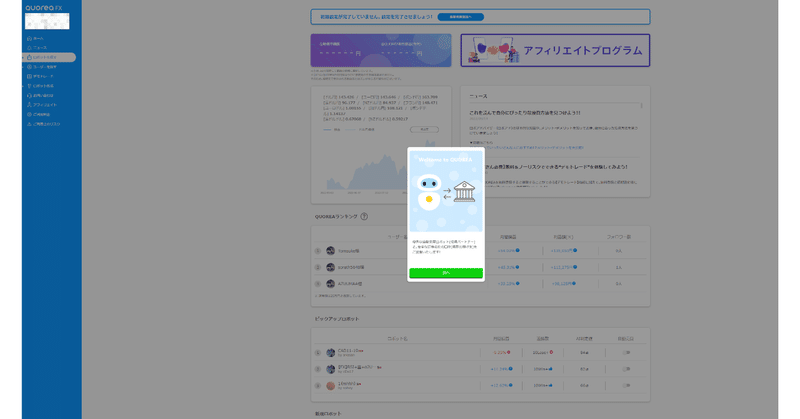Open the inquiry headset item in sidebar
Image resolution: width=800 pixels, height=419 pixels.
click(40, 95)
